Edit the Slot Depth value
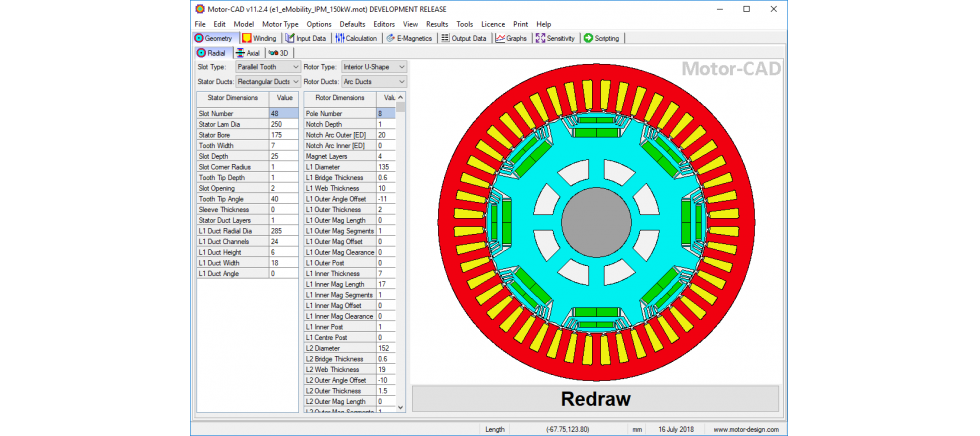Viewport: 980px width, 436px height. click(284, 156)
